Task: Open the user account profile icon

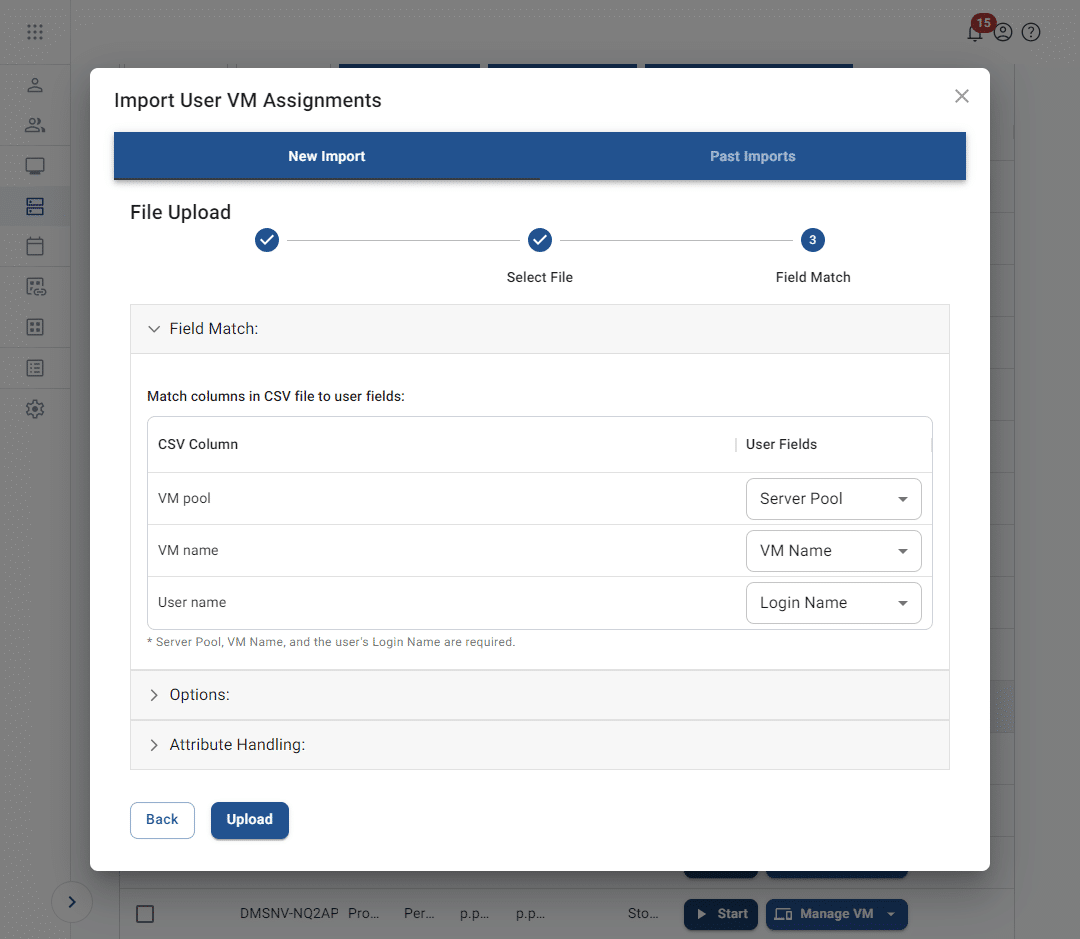Action: click(1003, 32)
